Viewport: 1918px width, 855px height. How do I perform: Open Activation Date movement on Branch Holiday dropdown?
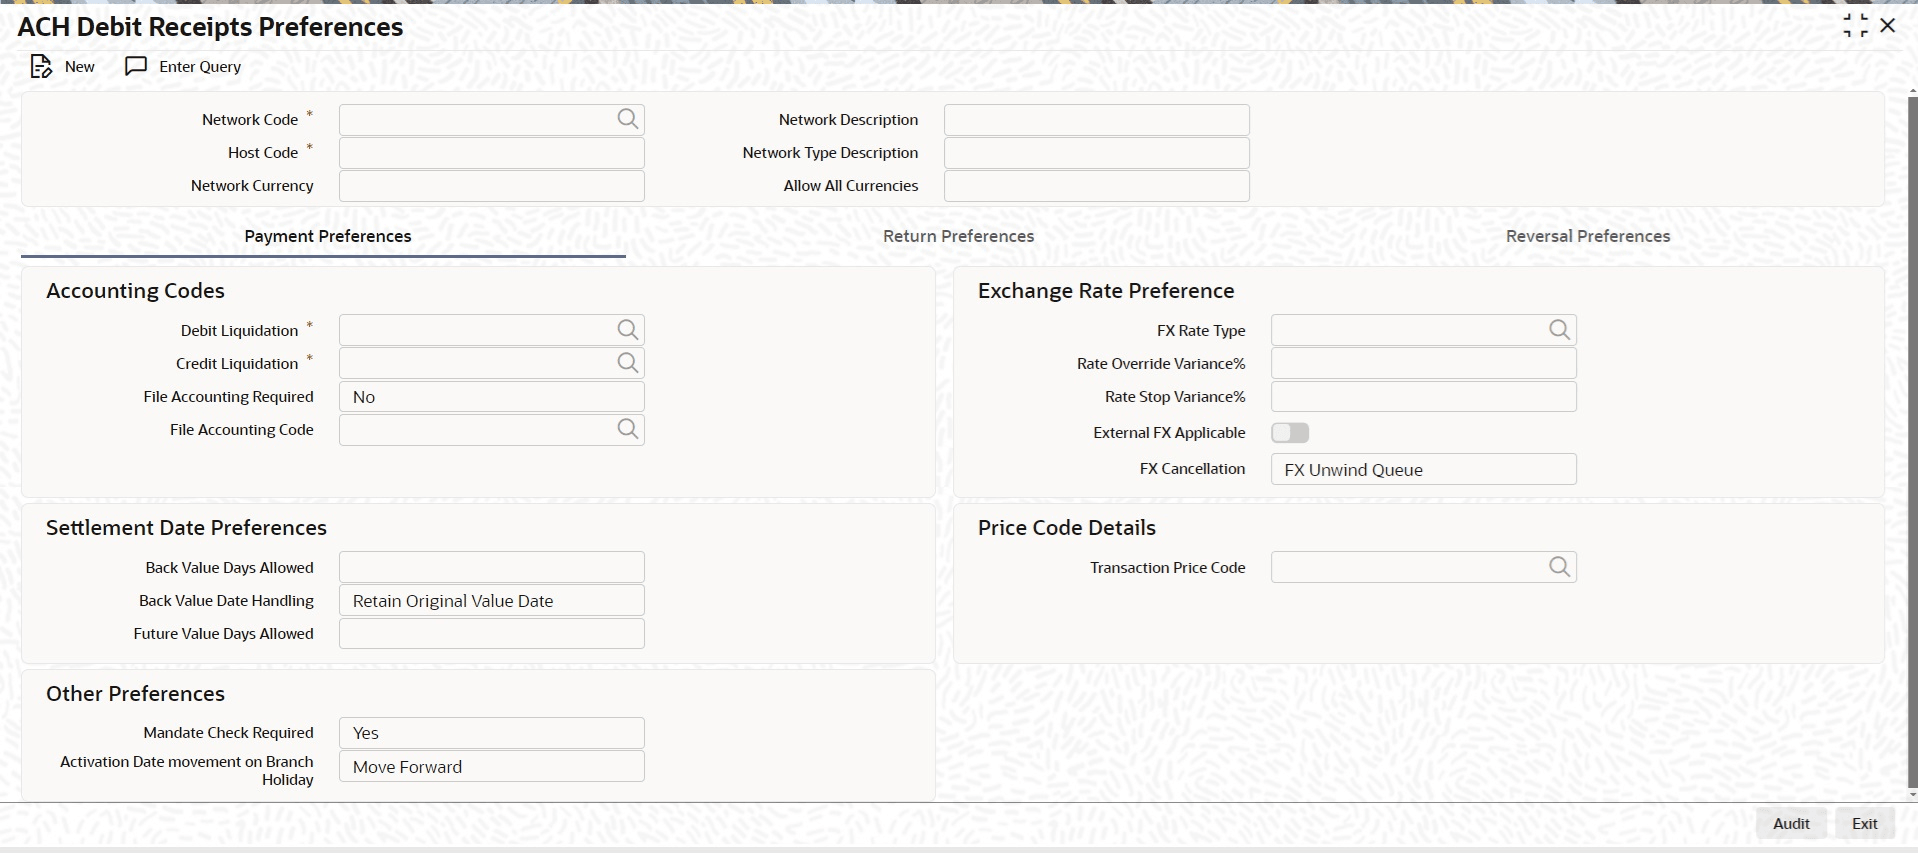[491, 767]
